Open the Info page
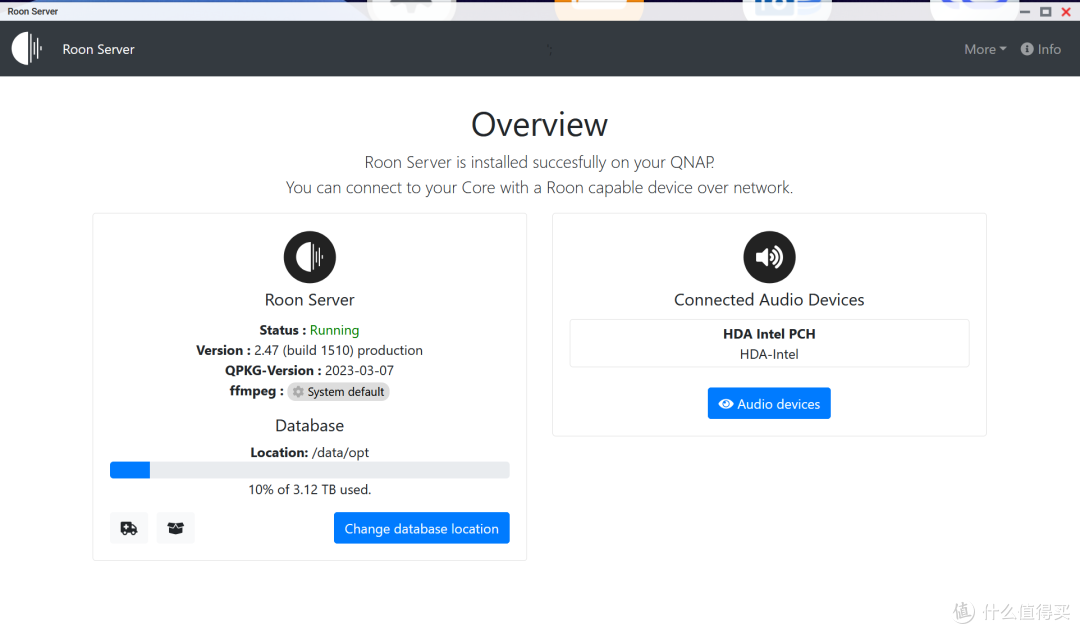This screenshot has height=634, width=1080. click(x=1041, y=50)
